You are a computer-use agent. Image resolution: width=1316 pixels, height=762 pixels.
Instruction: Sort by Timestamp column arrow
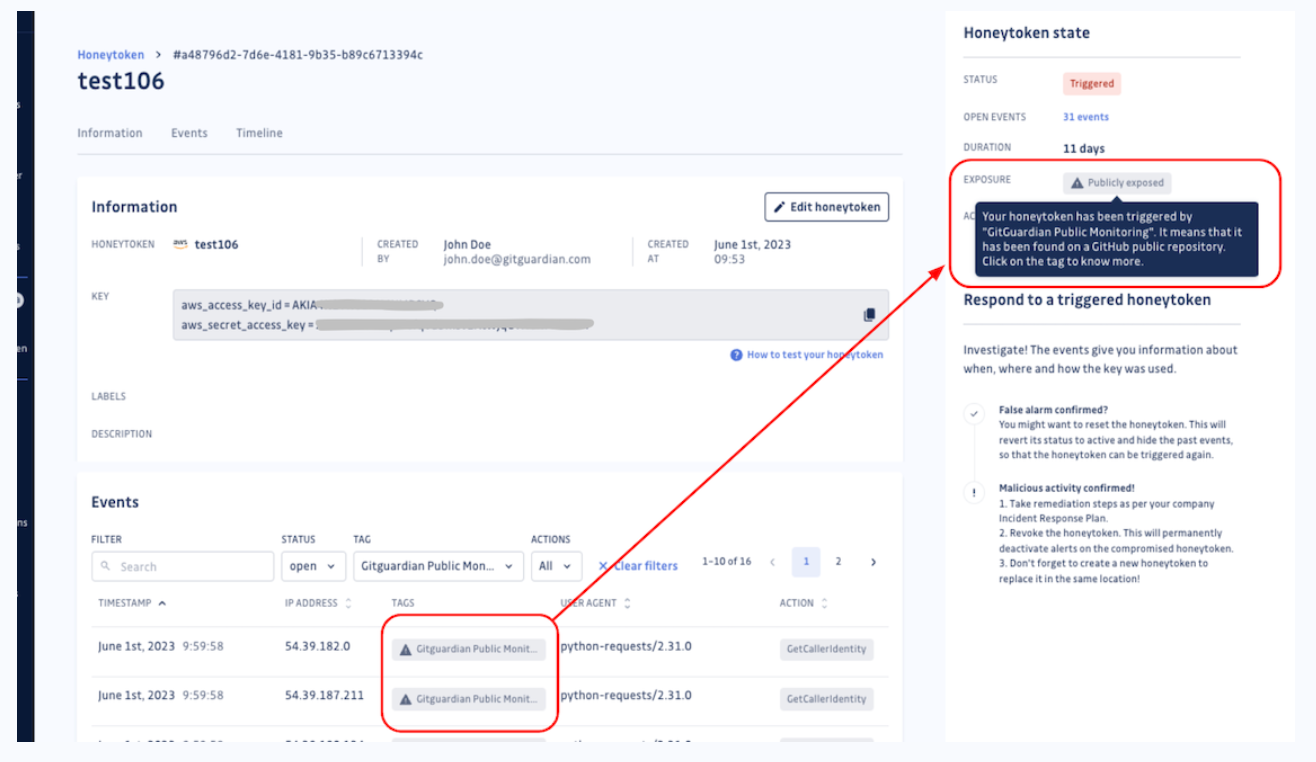(x=162, y=603)
